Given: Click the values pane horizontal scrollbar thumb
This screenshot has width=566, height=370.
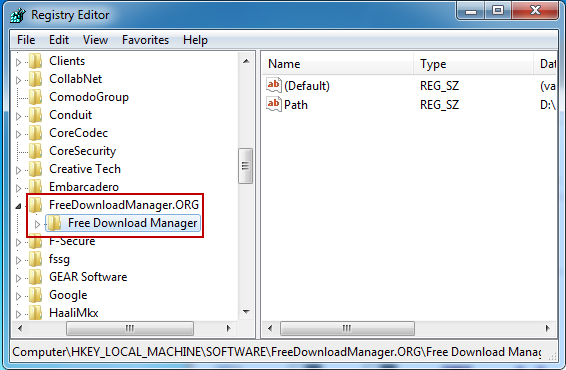Looking at the screenshot, I should [x=347, y=328].
